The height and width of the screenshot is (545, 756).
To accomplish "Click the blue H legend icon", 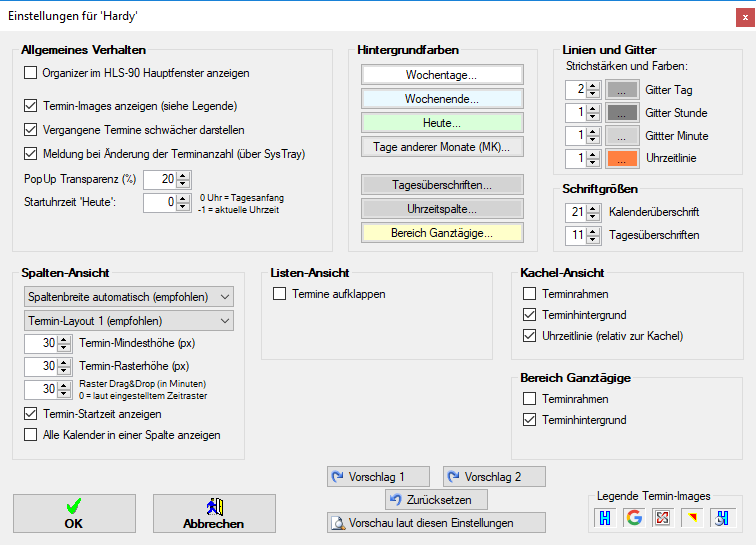I will click(605, 517).
